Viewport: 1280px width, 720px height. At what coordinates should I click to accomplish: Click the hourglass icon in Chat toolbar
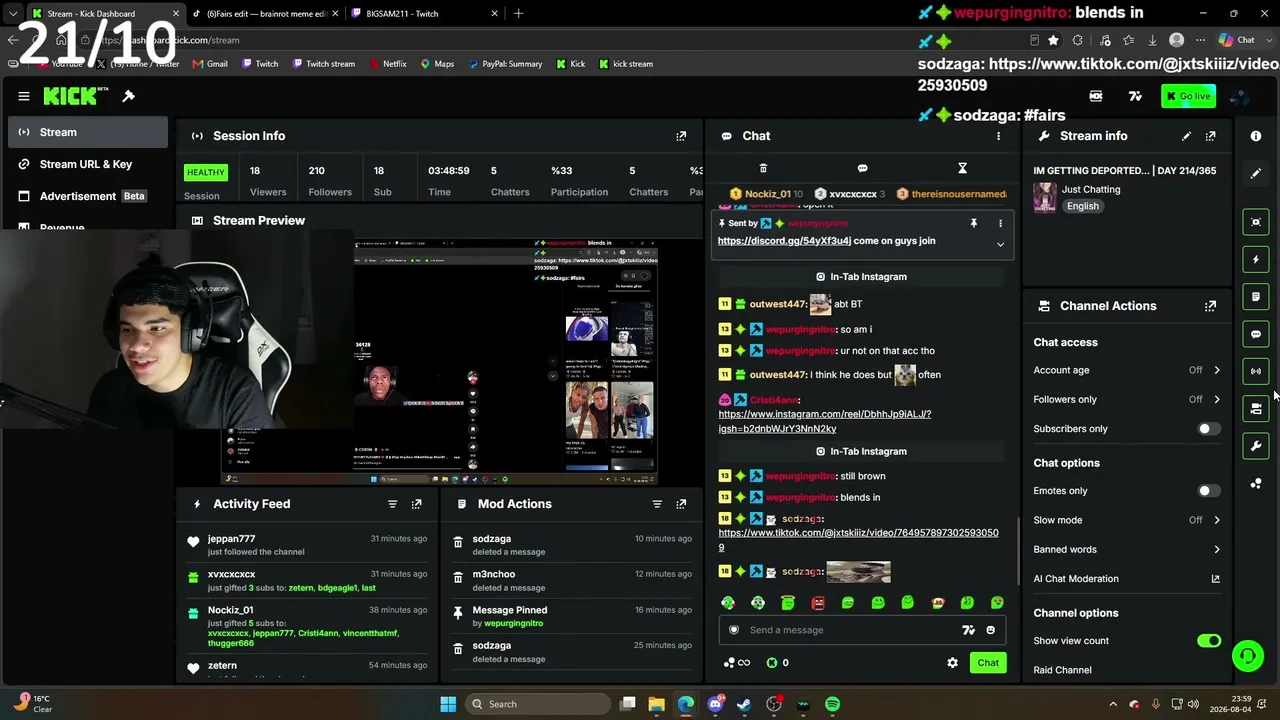pyautogui.click(x=962, y=168)
